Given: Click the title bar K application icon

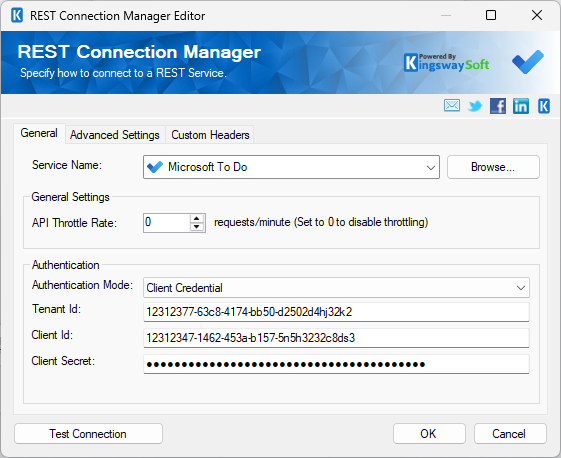Looking at the screenshot, I should coord(17,15).
